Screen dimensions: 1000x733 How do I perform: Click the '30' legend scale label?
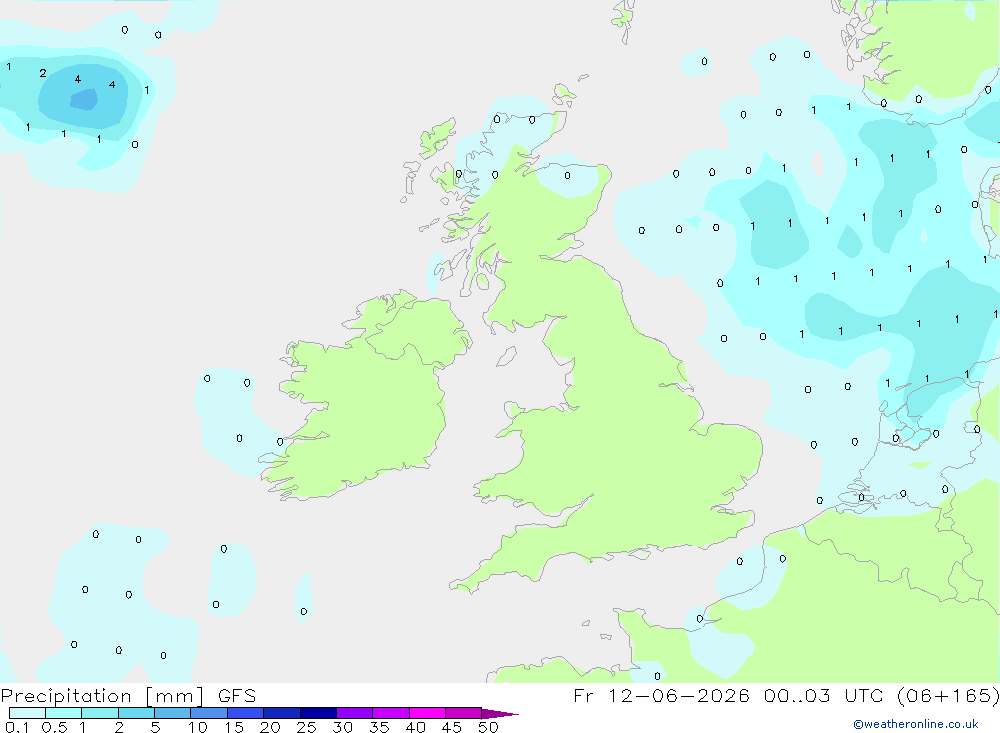342,727
